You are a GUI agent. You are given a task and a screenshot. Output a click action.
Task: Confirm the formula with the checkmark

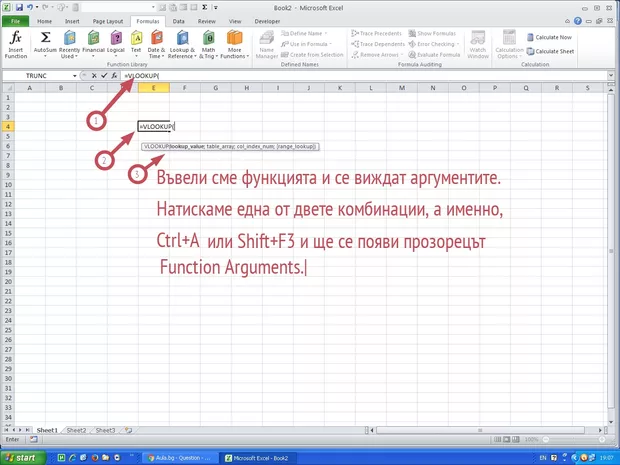[104, 76]
